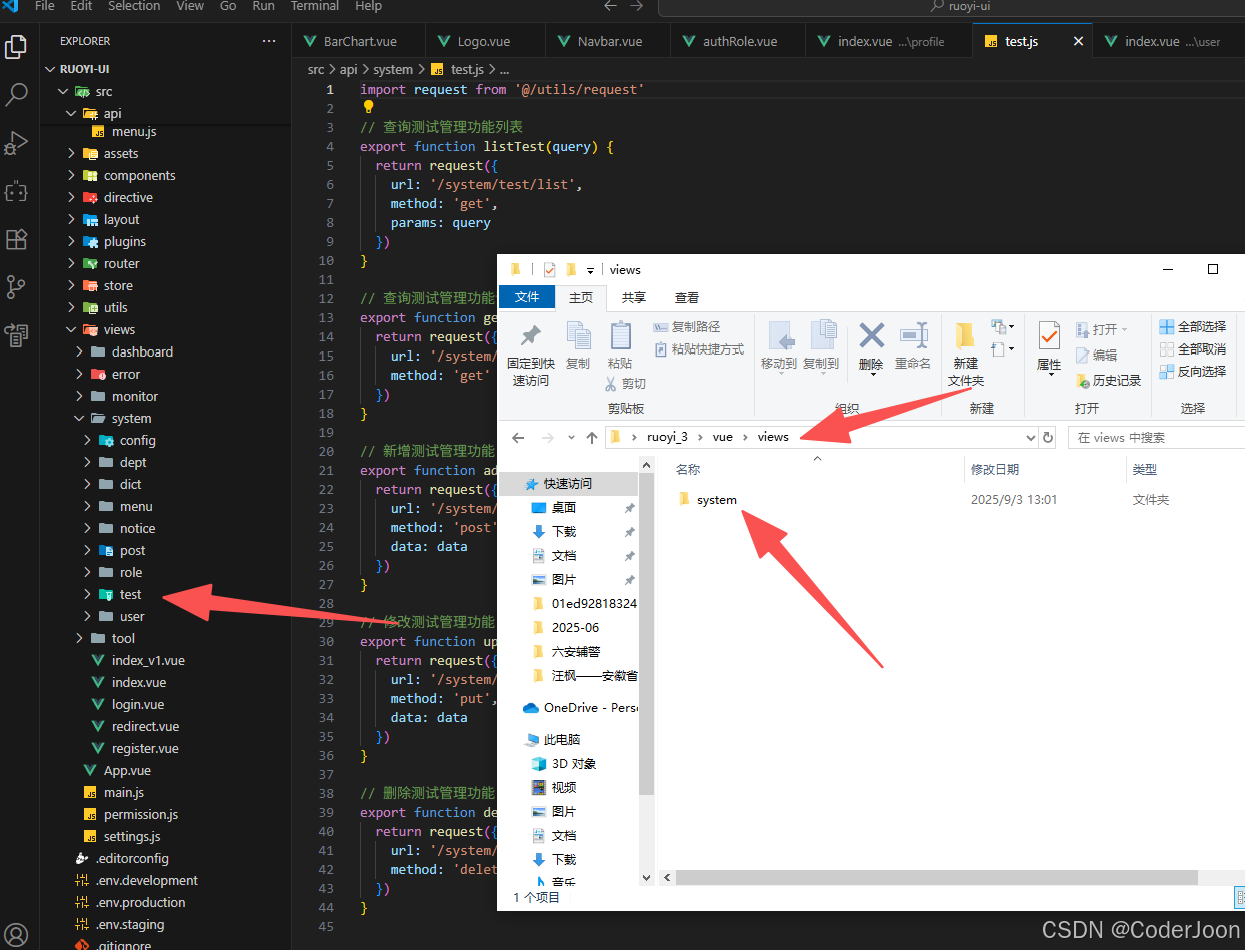The height and width of the screenshot is (950, 1245).
Task: Click the system breadcrumb in VS Code
Action: coord(393,70)
